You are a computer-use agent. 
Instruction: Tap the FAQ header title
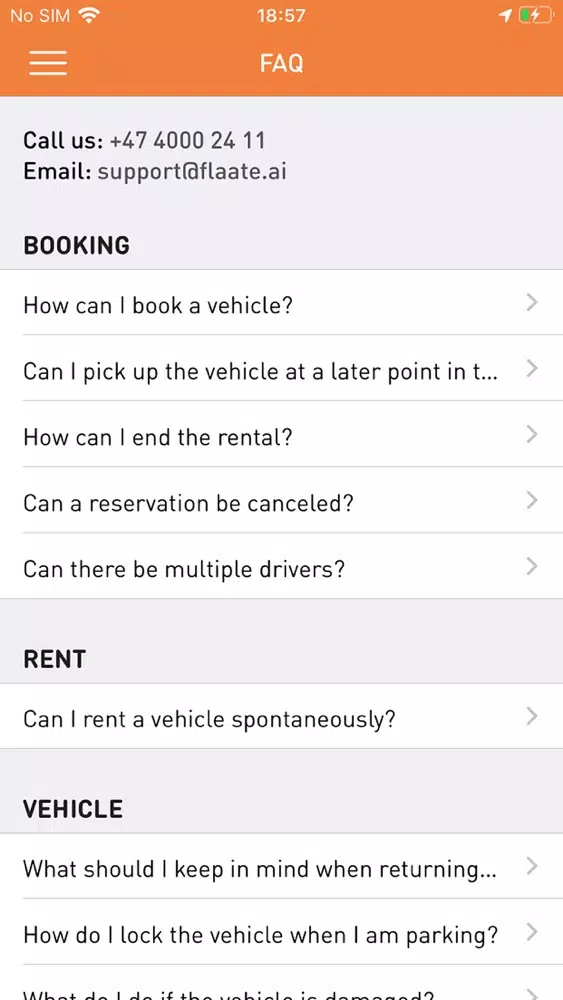coord(281,63)
